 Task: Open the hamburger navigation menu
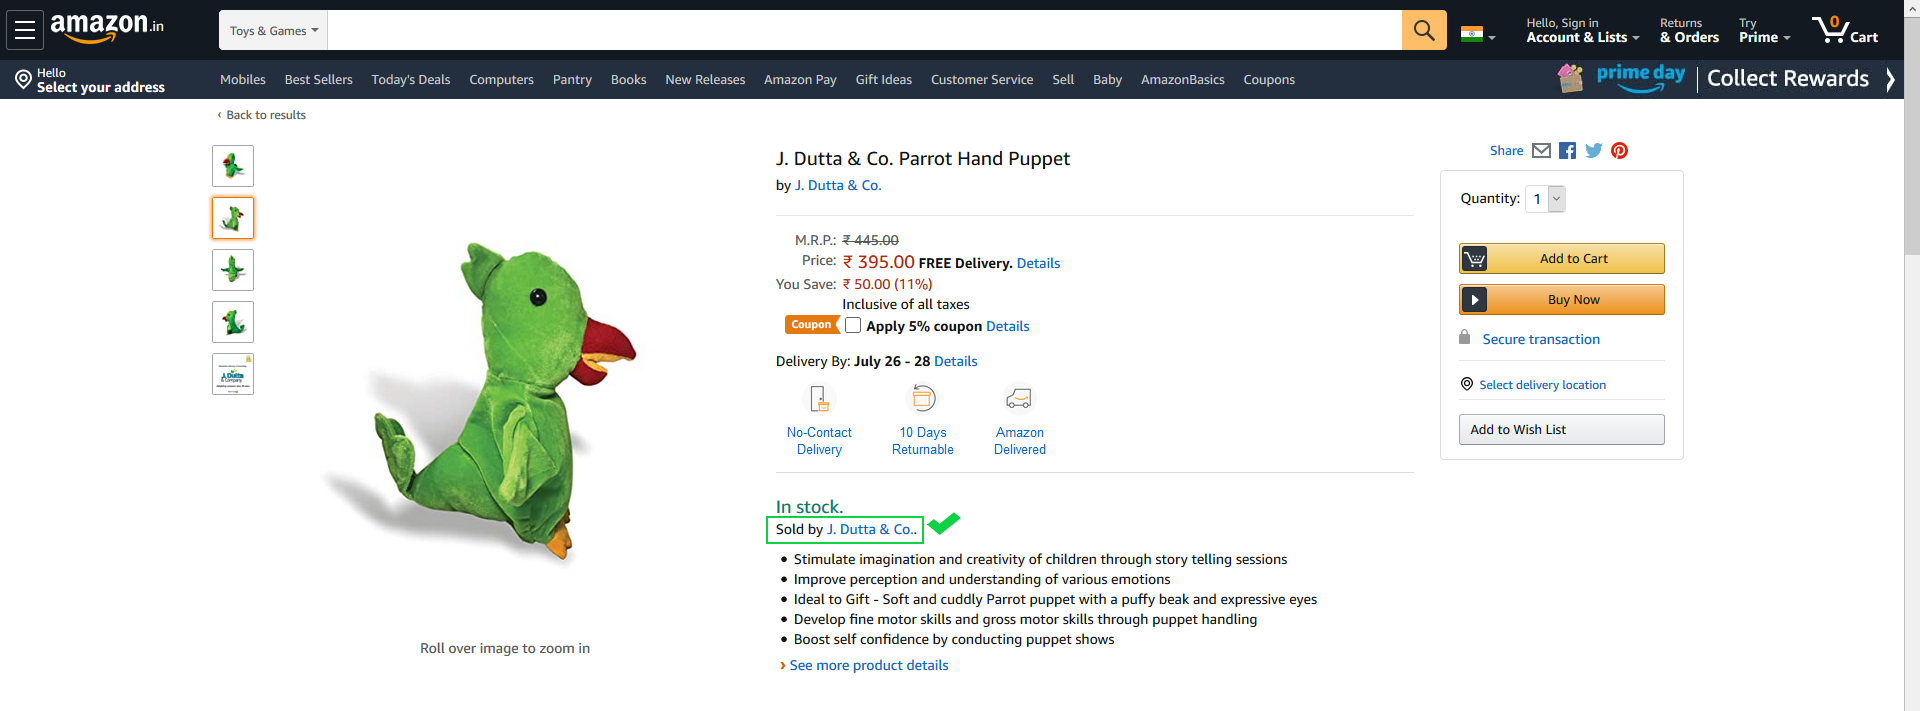(25, 30)
